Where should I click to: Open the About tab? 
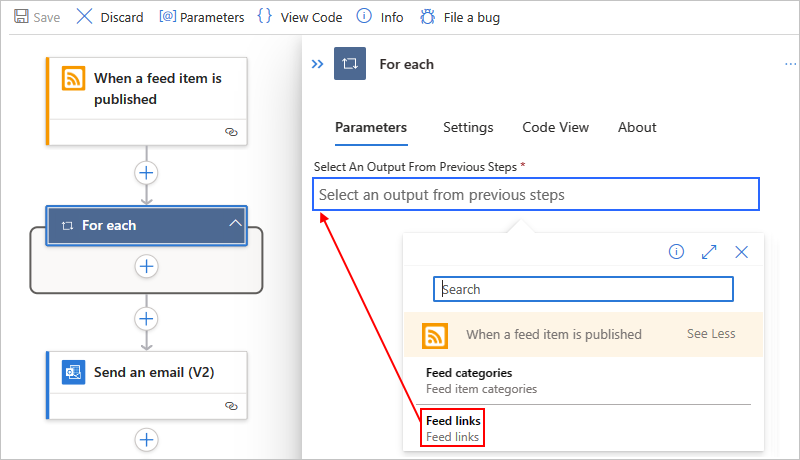(x=637, y=127)
